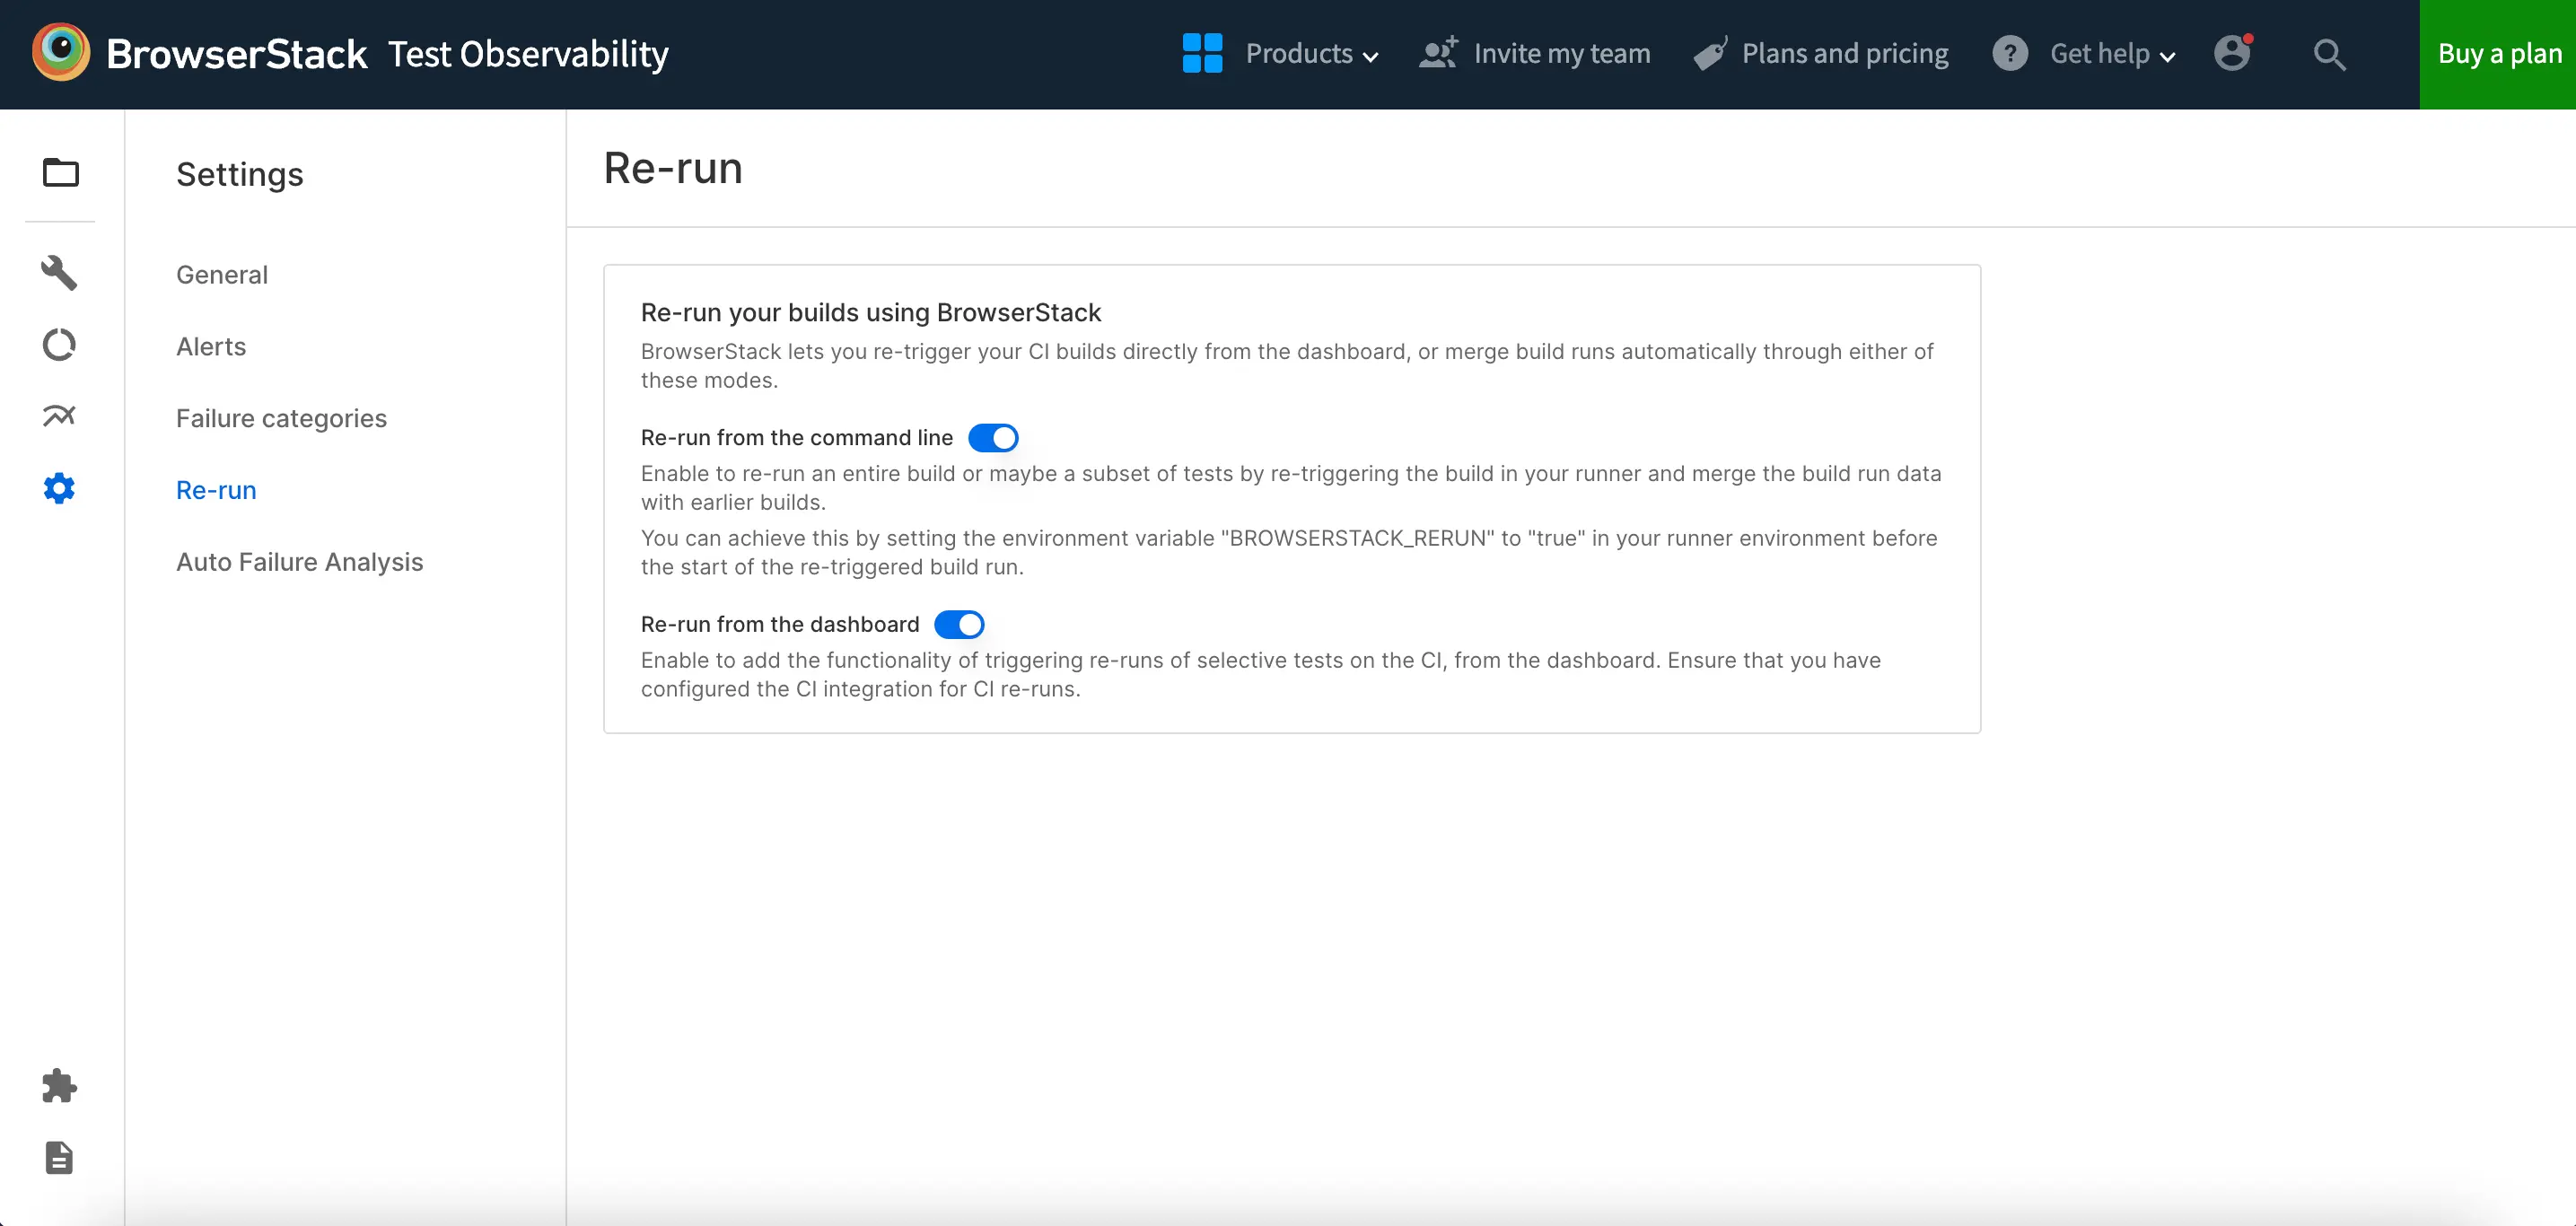Viewport: 2576px width, 1226px height.
Task: Open Failure categories settings
Action: [x=281, y=418]
